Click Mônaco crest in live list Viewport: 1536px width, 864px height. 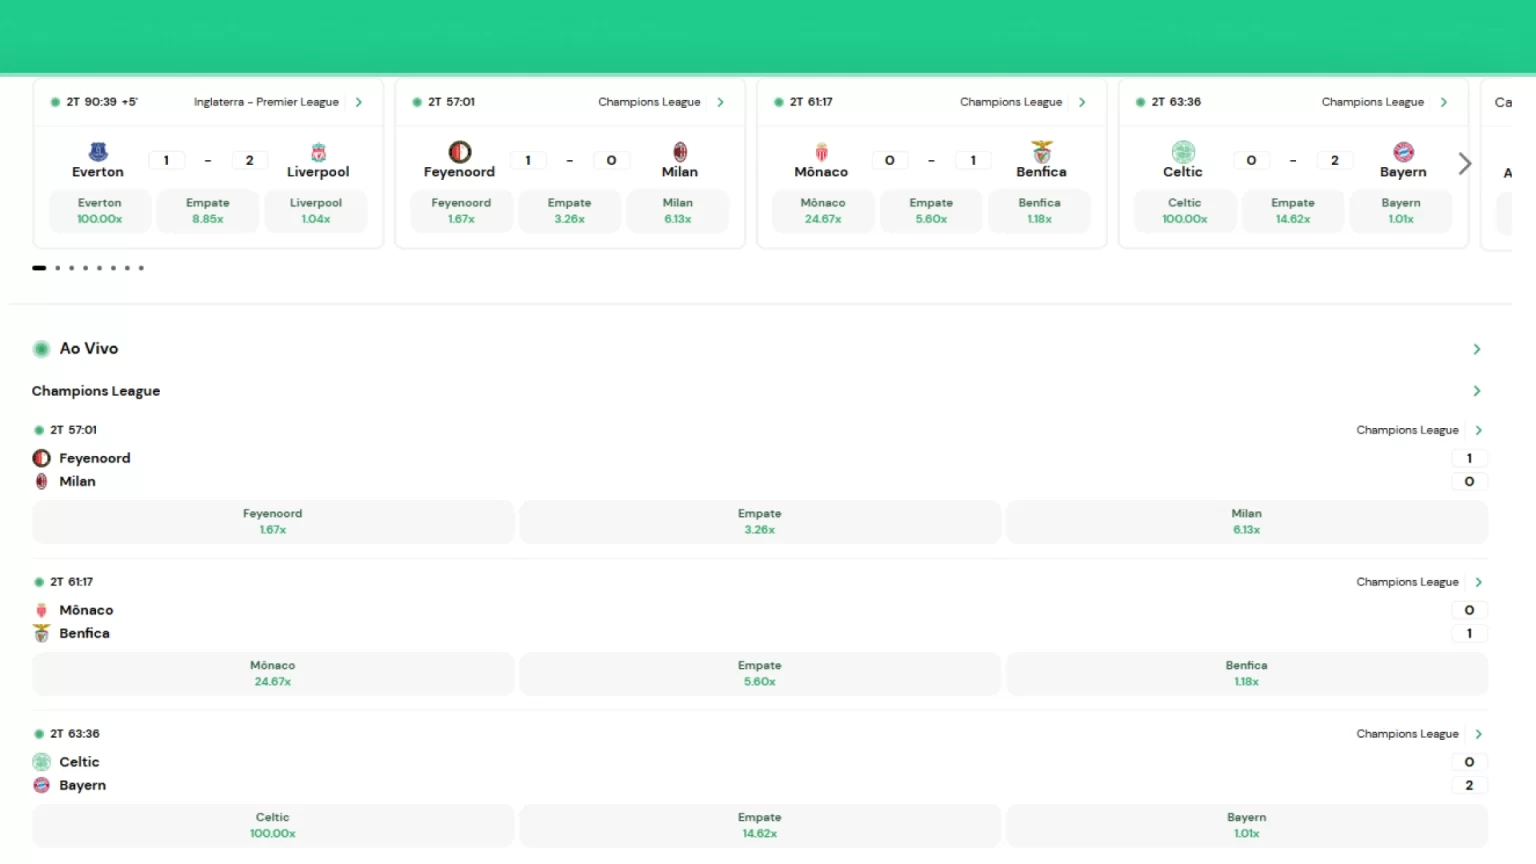click(x=41, y=610)
